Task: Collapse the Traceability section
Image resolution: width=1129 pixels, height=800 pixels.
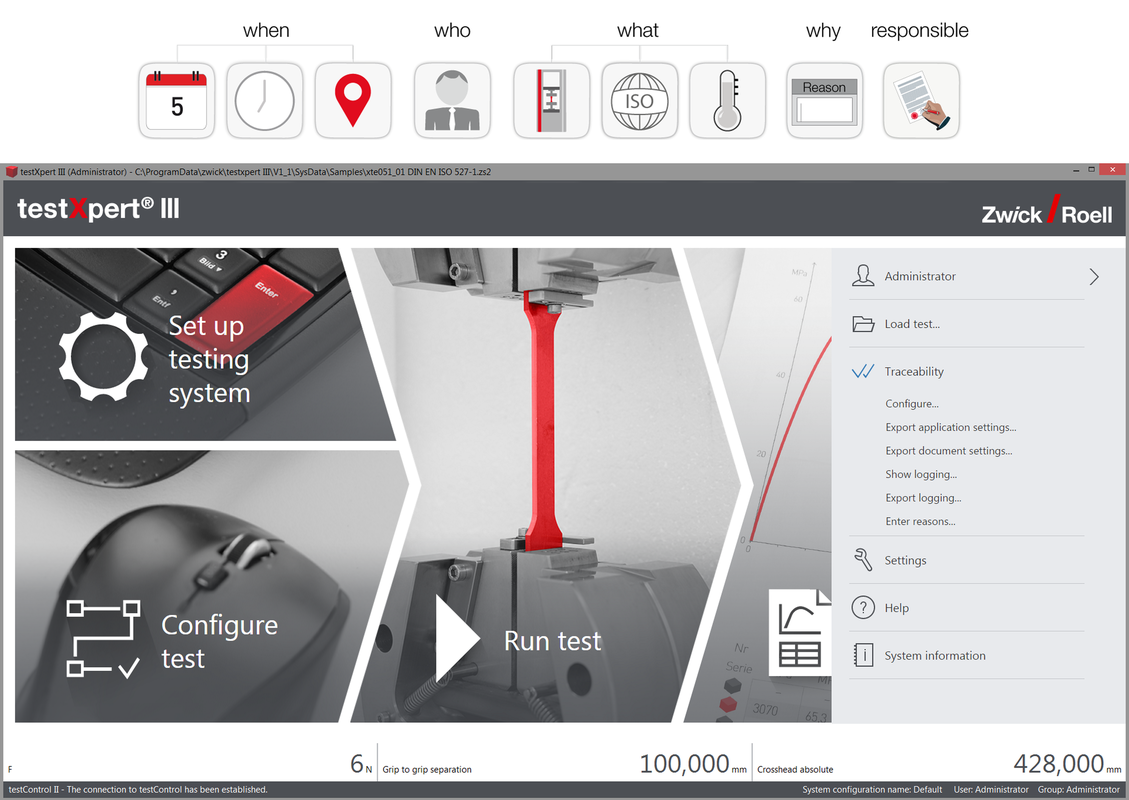Action: coord(913,372)
